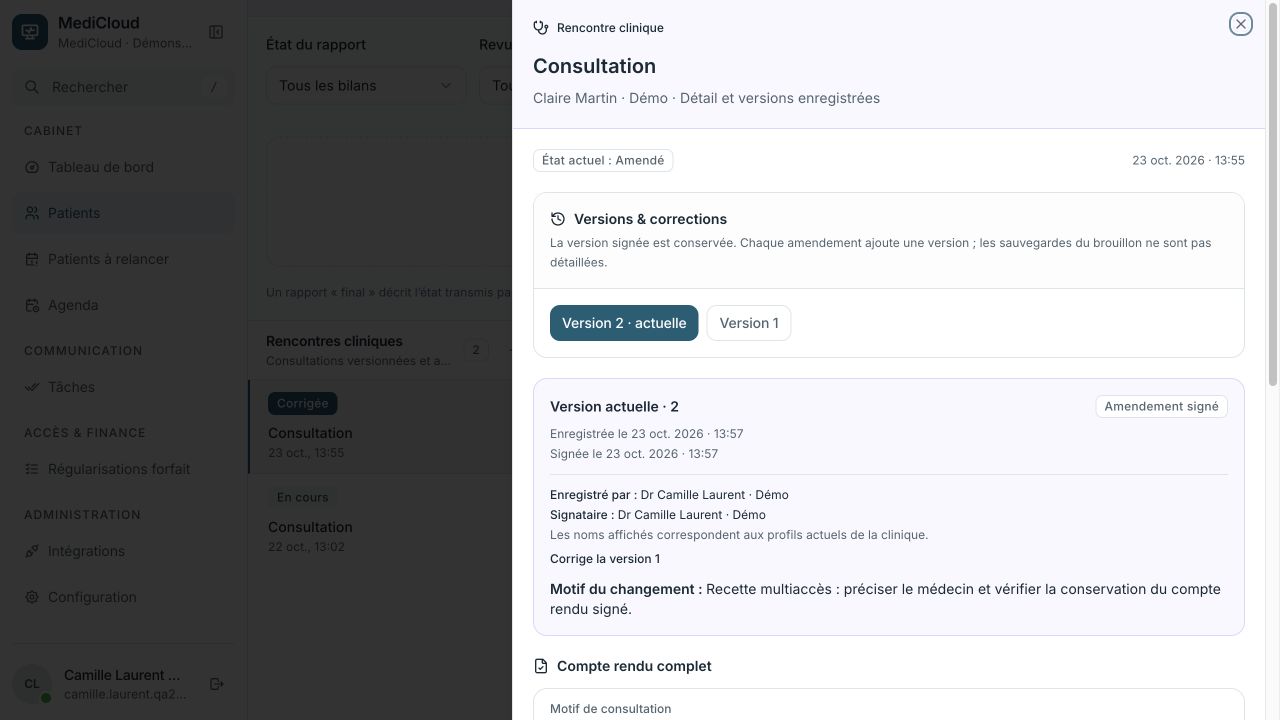Collapse the sidebar with the panel icon
Screen dimensions: 1280x720
216,32
